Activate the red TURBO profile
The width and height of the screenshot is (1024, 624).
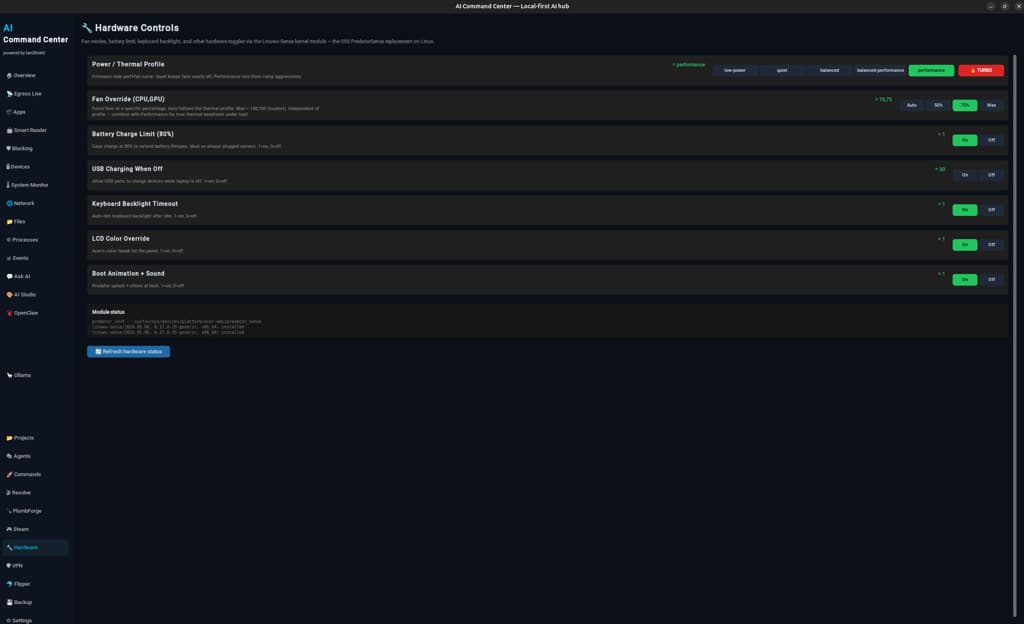click(x=981, y=70)
